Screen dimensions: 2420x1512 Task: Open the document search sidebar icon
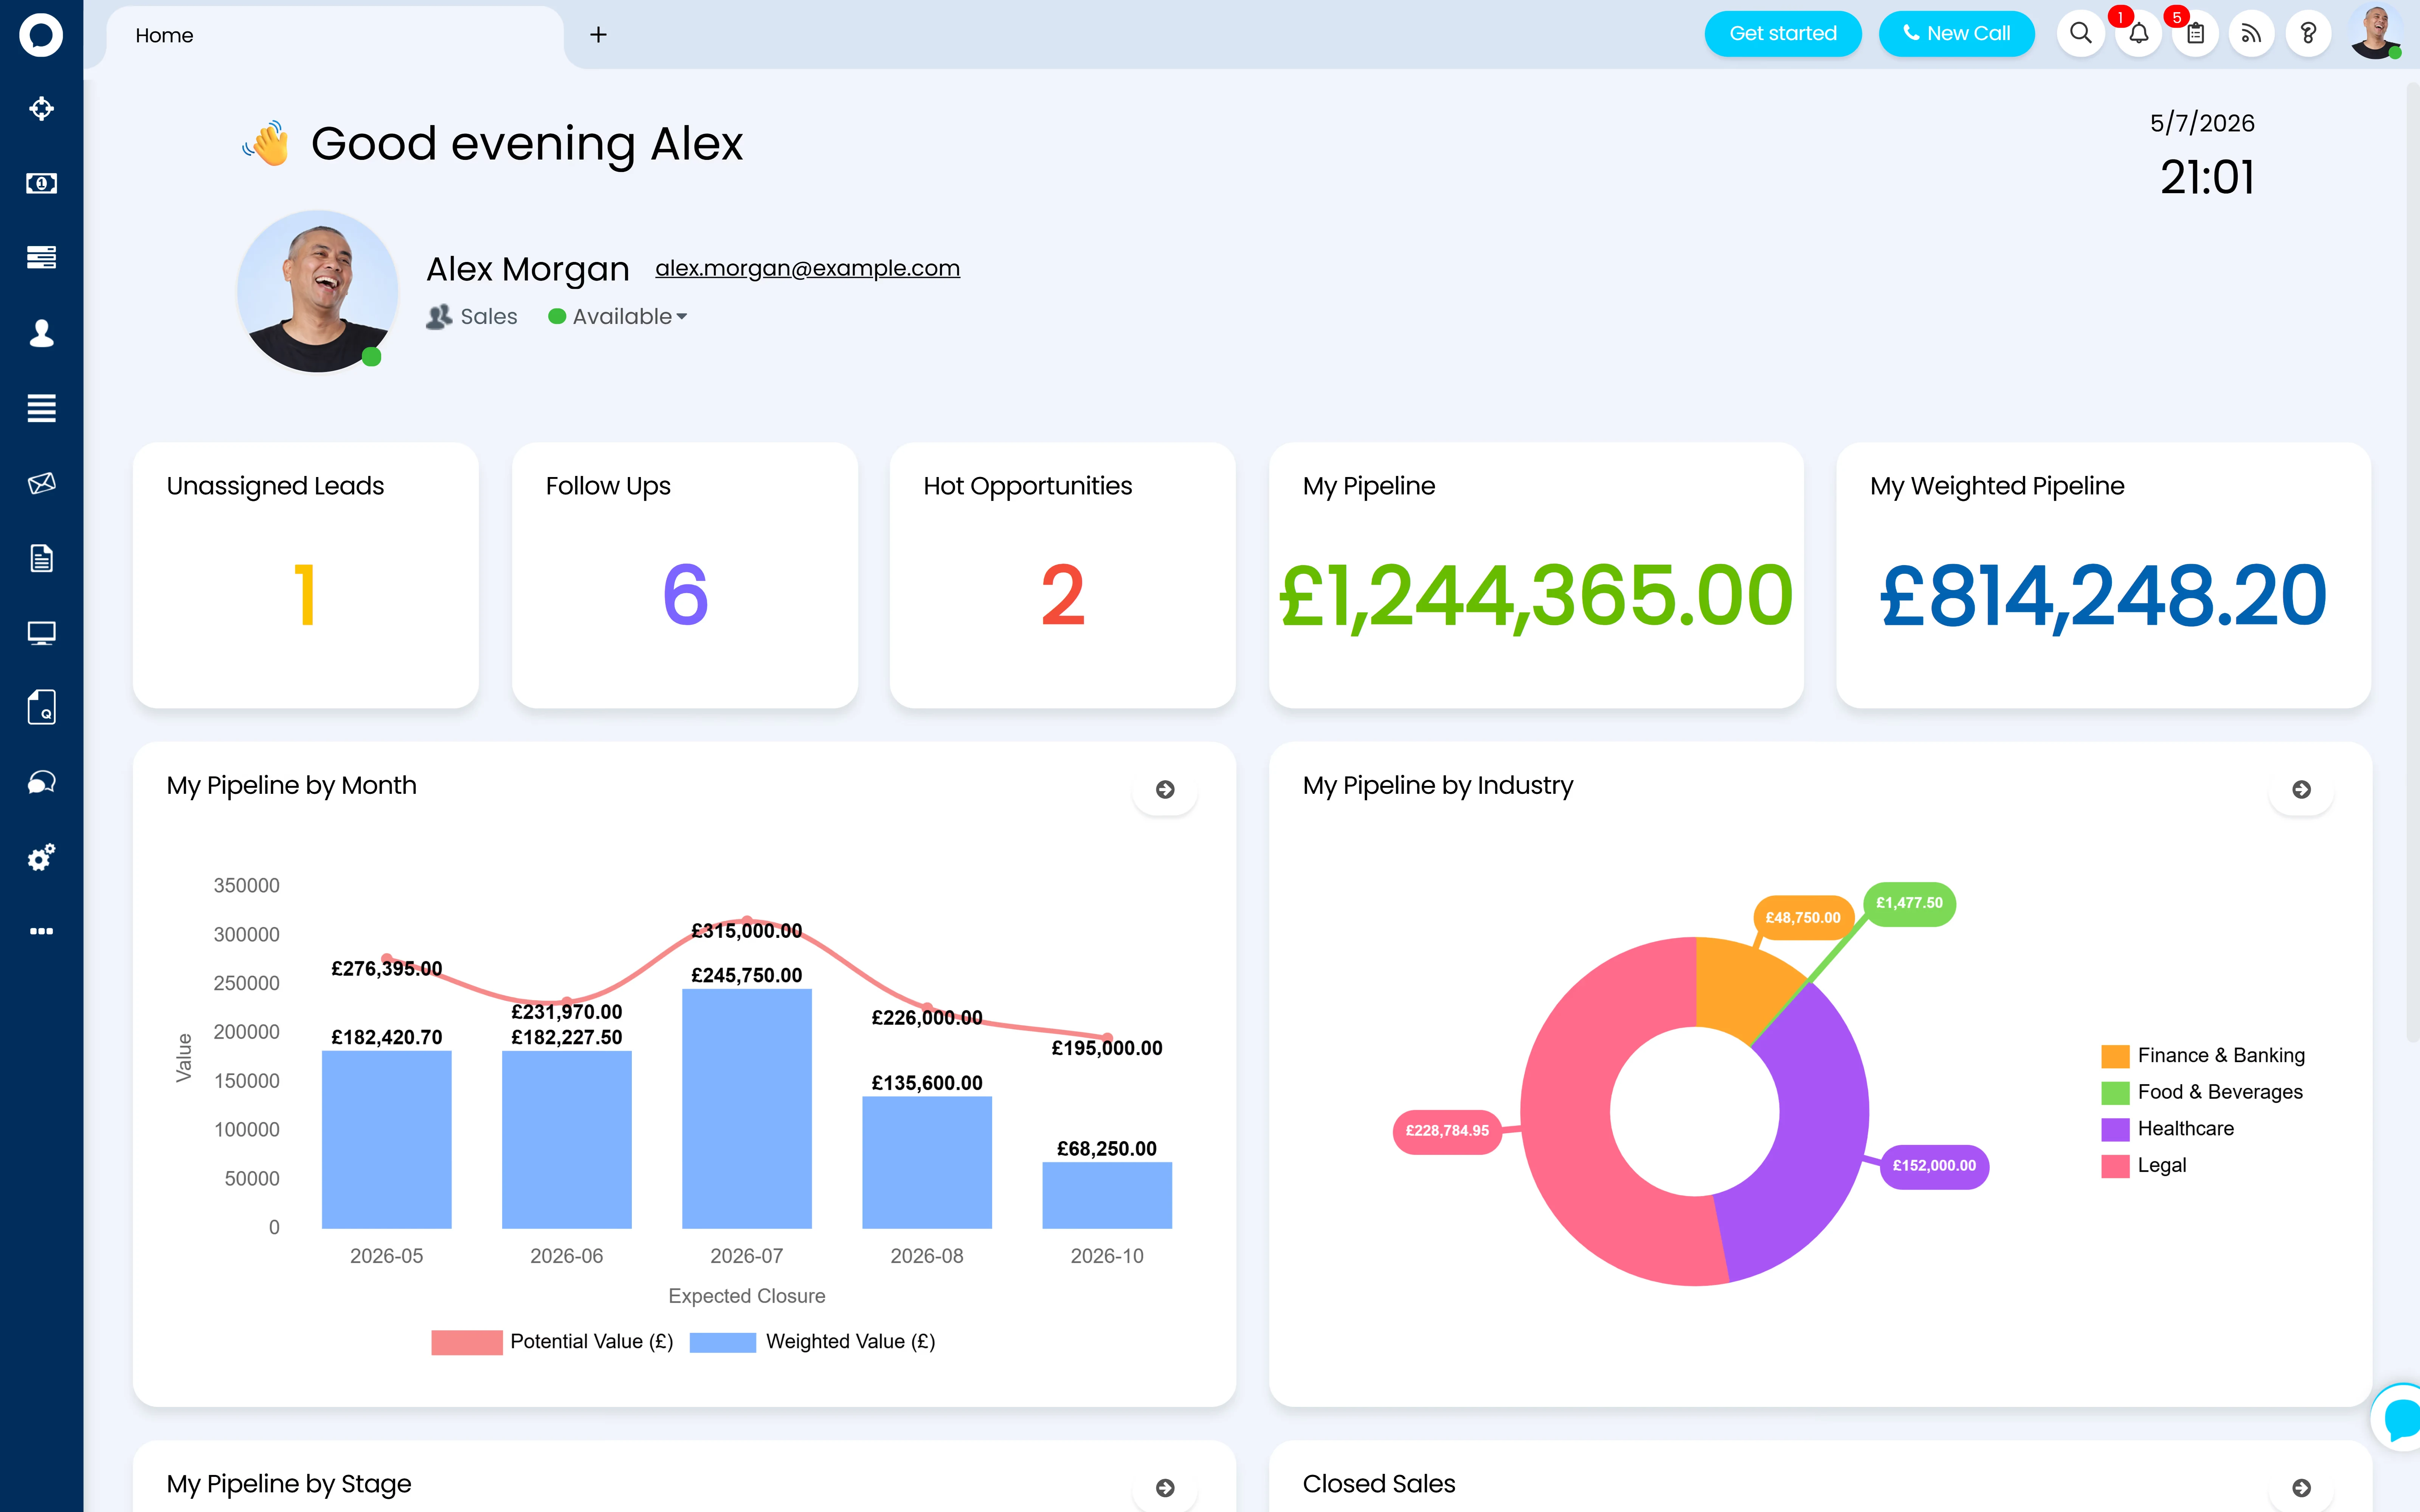coord(41,707)
